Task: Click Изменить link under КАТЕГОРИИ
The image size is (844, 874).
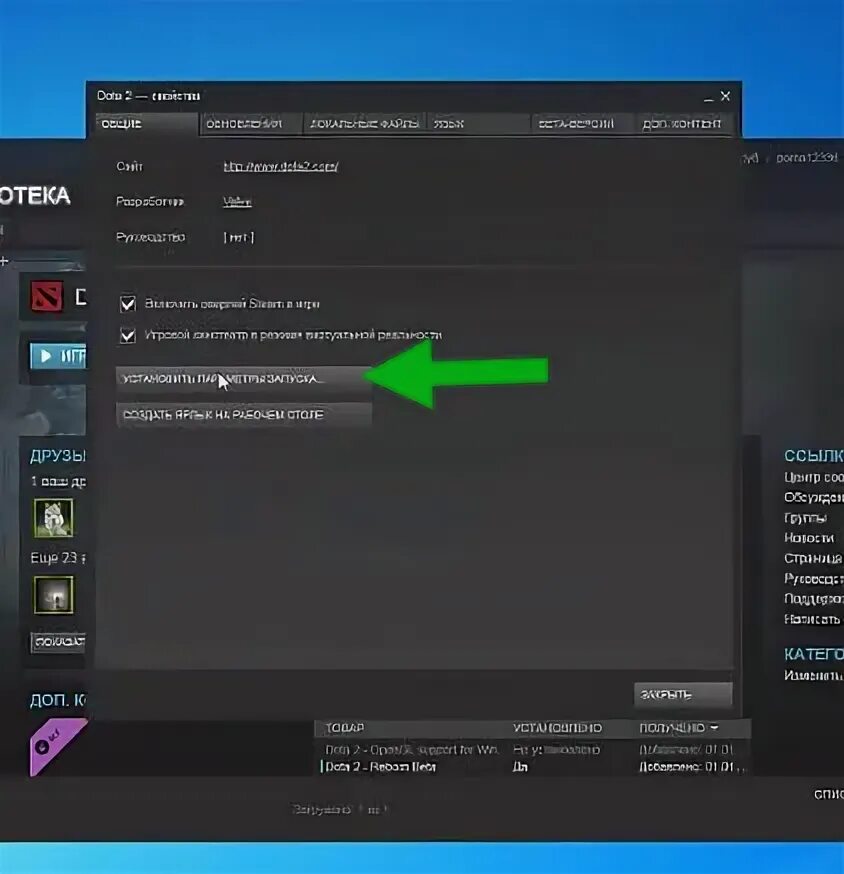Action: [x=813, y=675]
